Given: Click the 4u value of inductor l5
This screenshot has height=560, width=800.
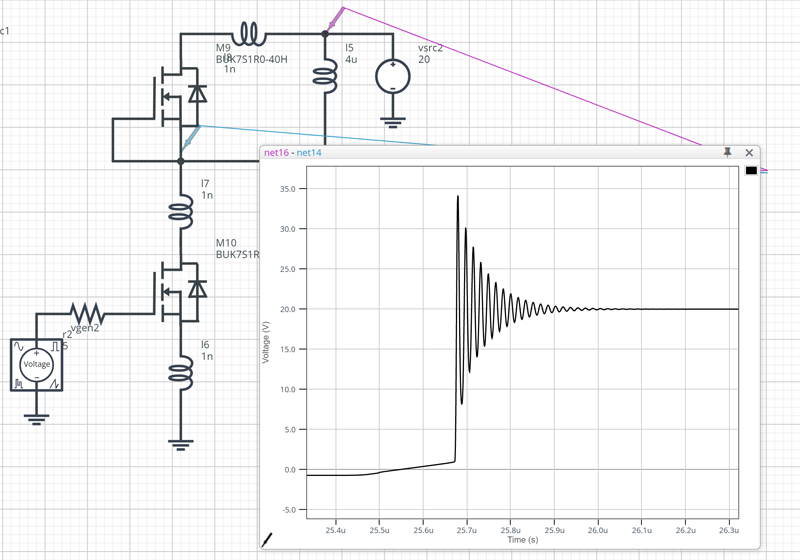Looking at the screenshot, I should click(351, 59).
